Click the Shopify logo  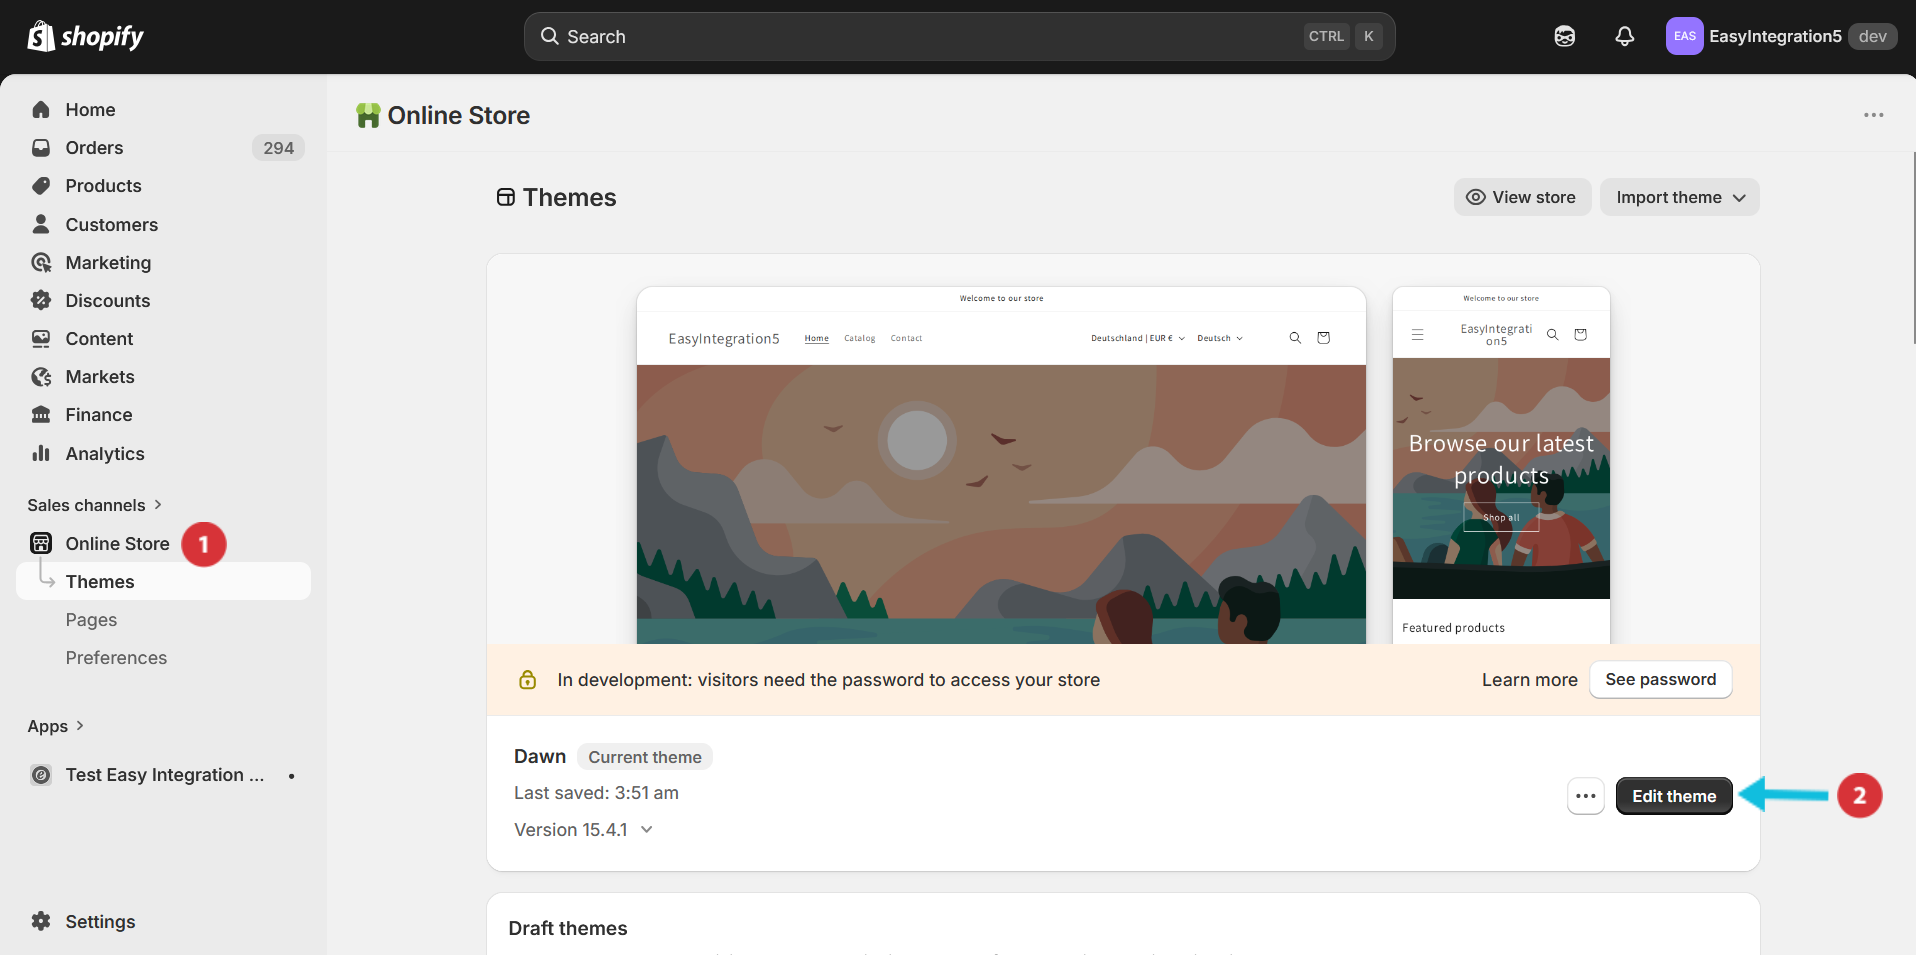(x=85, y=36)
